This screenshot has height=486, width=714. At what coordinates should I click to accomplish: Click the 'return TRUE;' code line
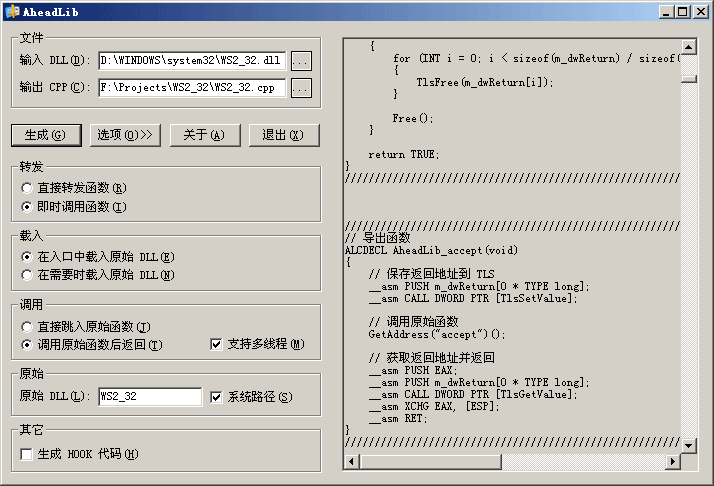pyautogui.click(x=403, y=154)
